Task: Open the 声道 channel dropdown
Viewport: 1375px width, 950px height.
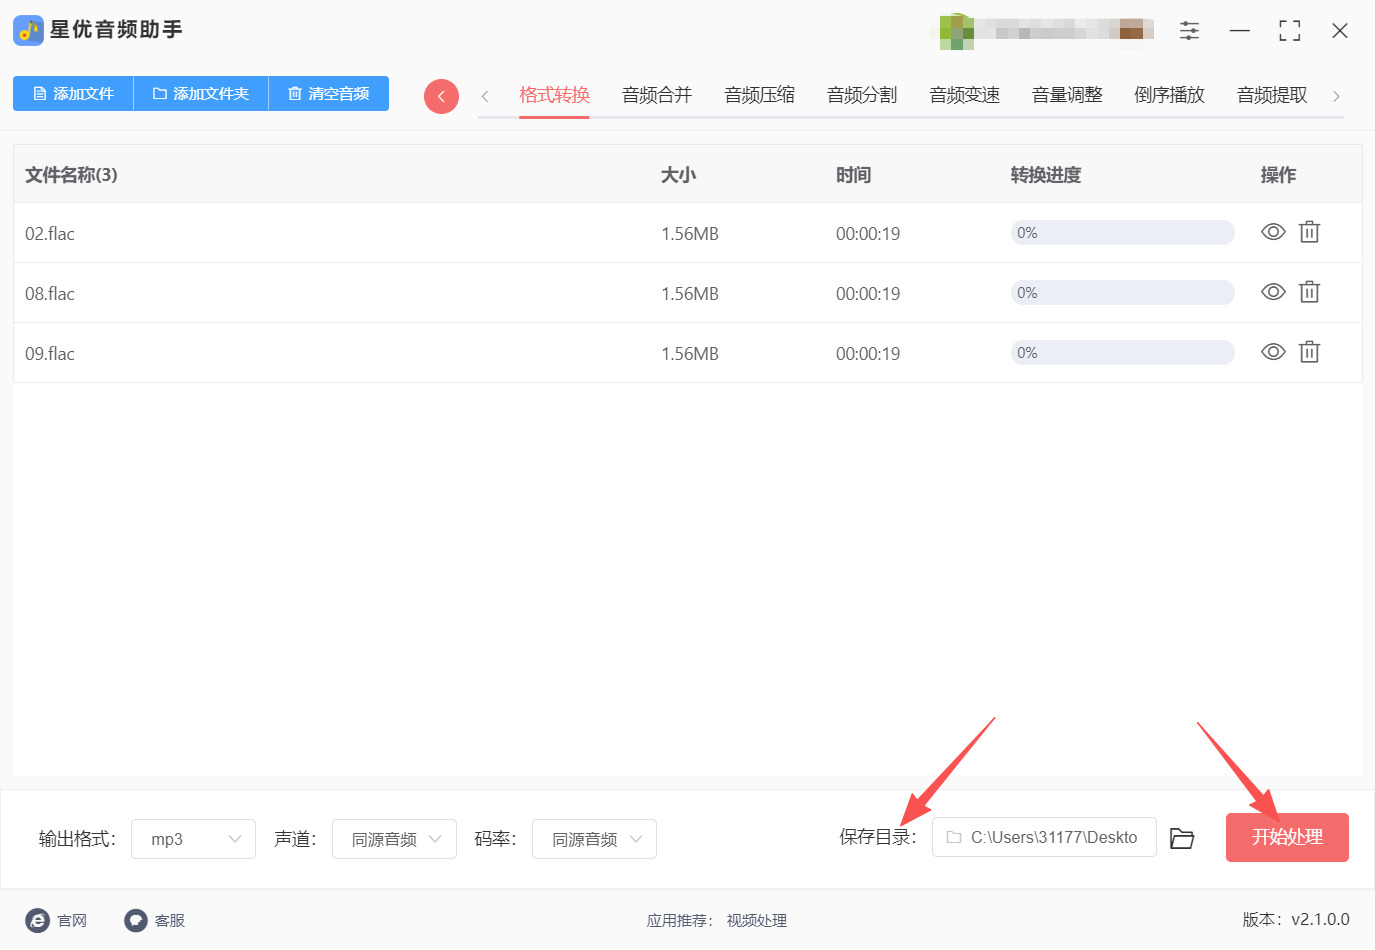Action: pos(394,839)
